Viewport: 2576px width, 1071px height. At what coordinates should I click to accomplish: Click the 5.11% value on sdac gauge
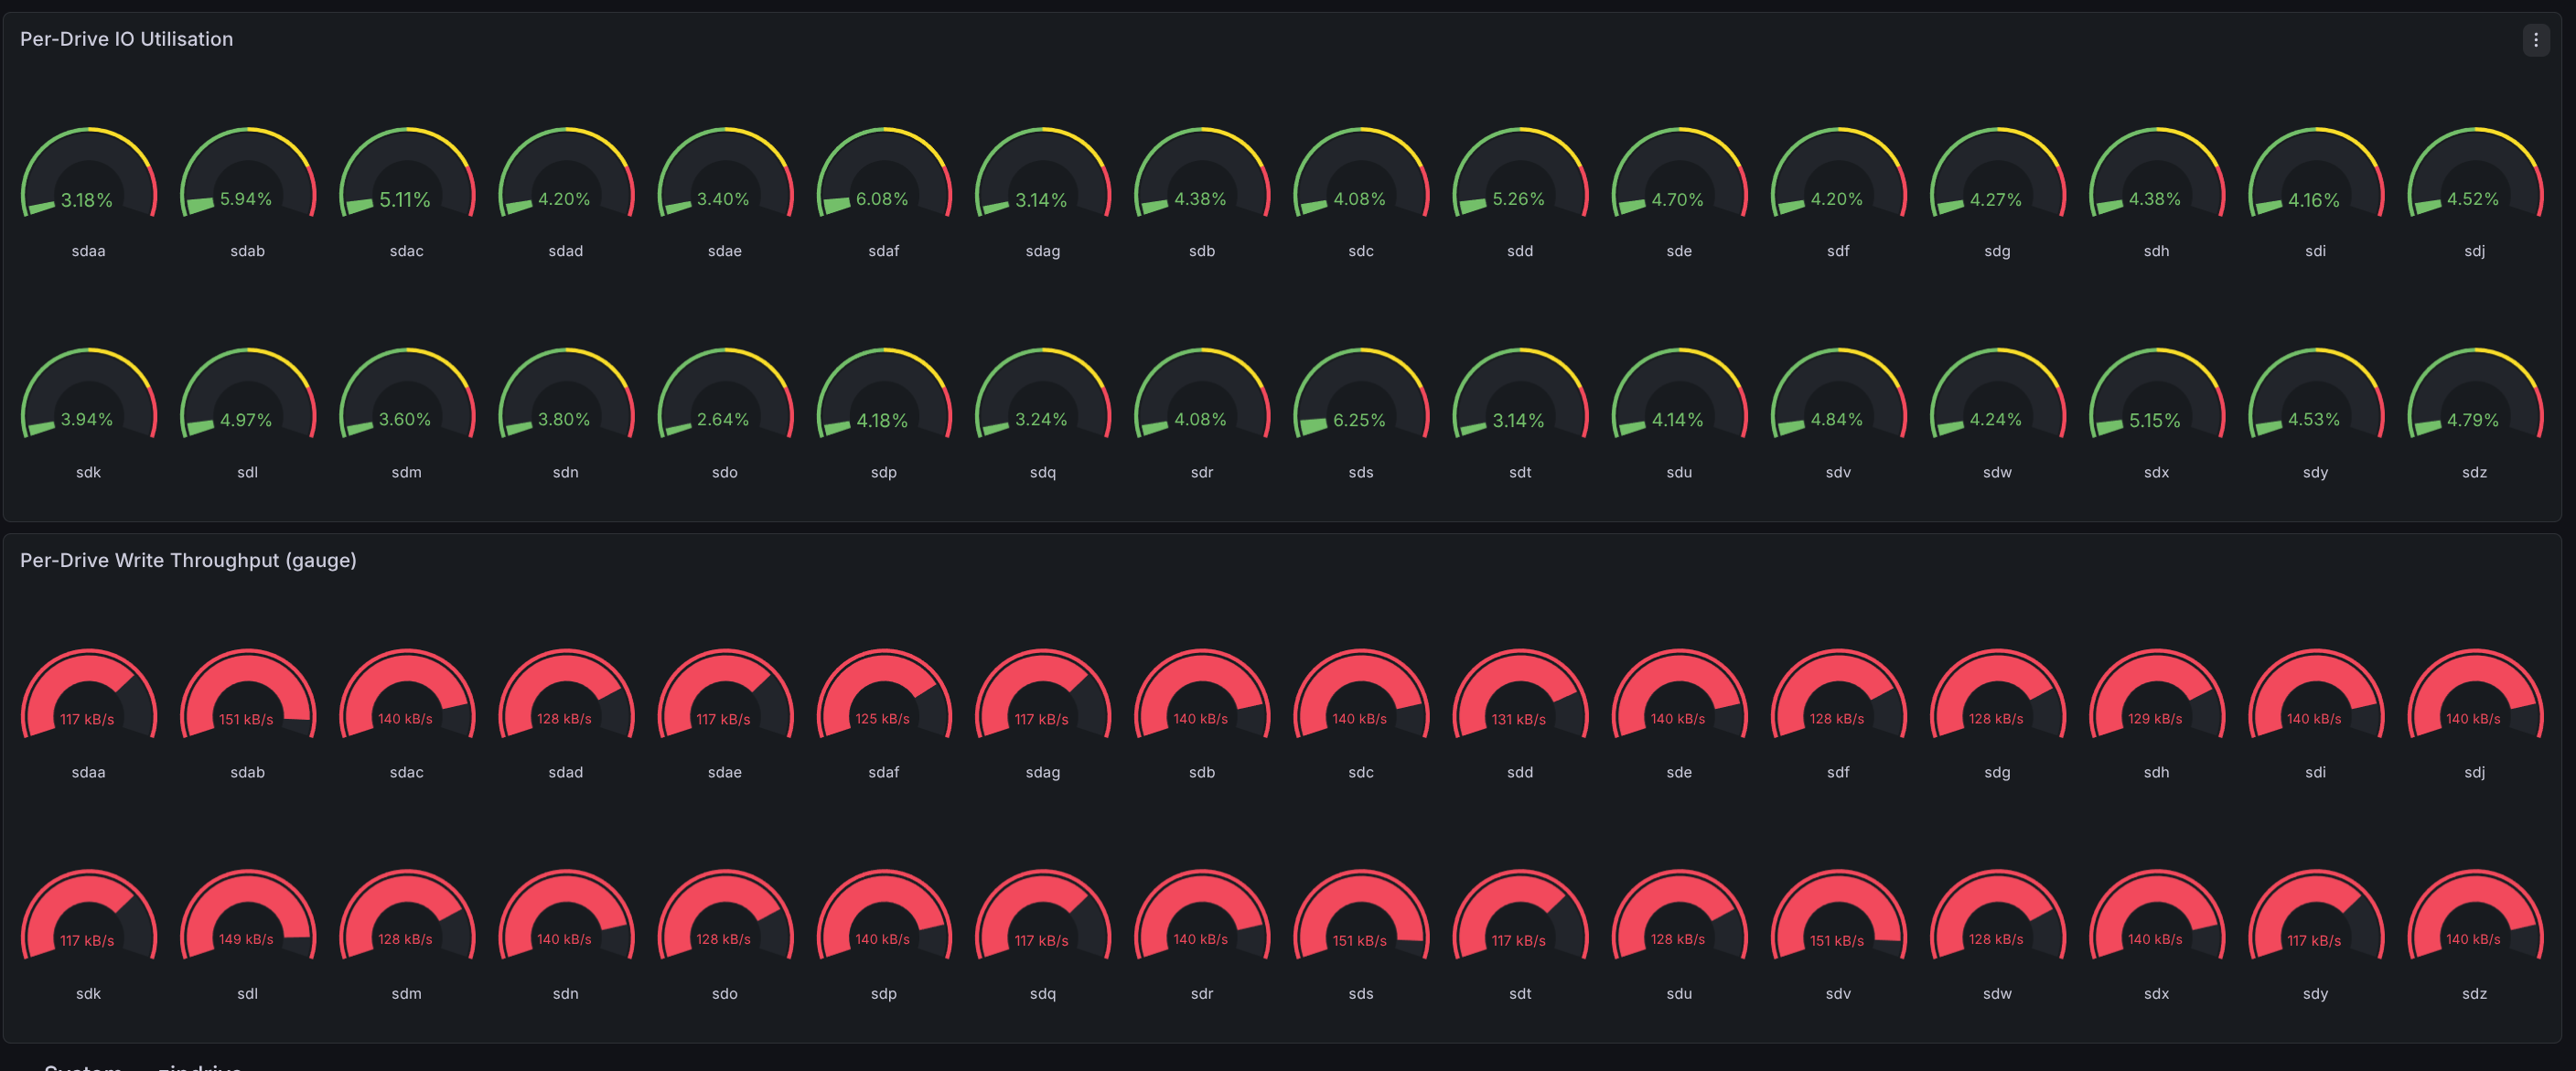[x=405, y=200]
